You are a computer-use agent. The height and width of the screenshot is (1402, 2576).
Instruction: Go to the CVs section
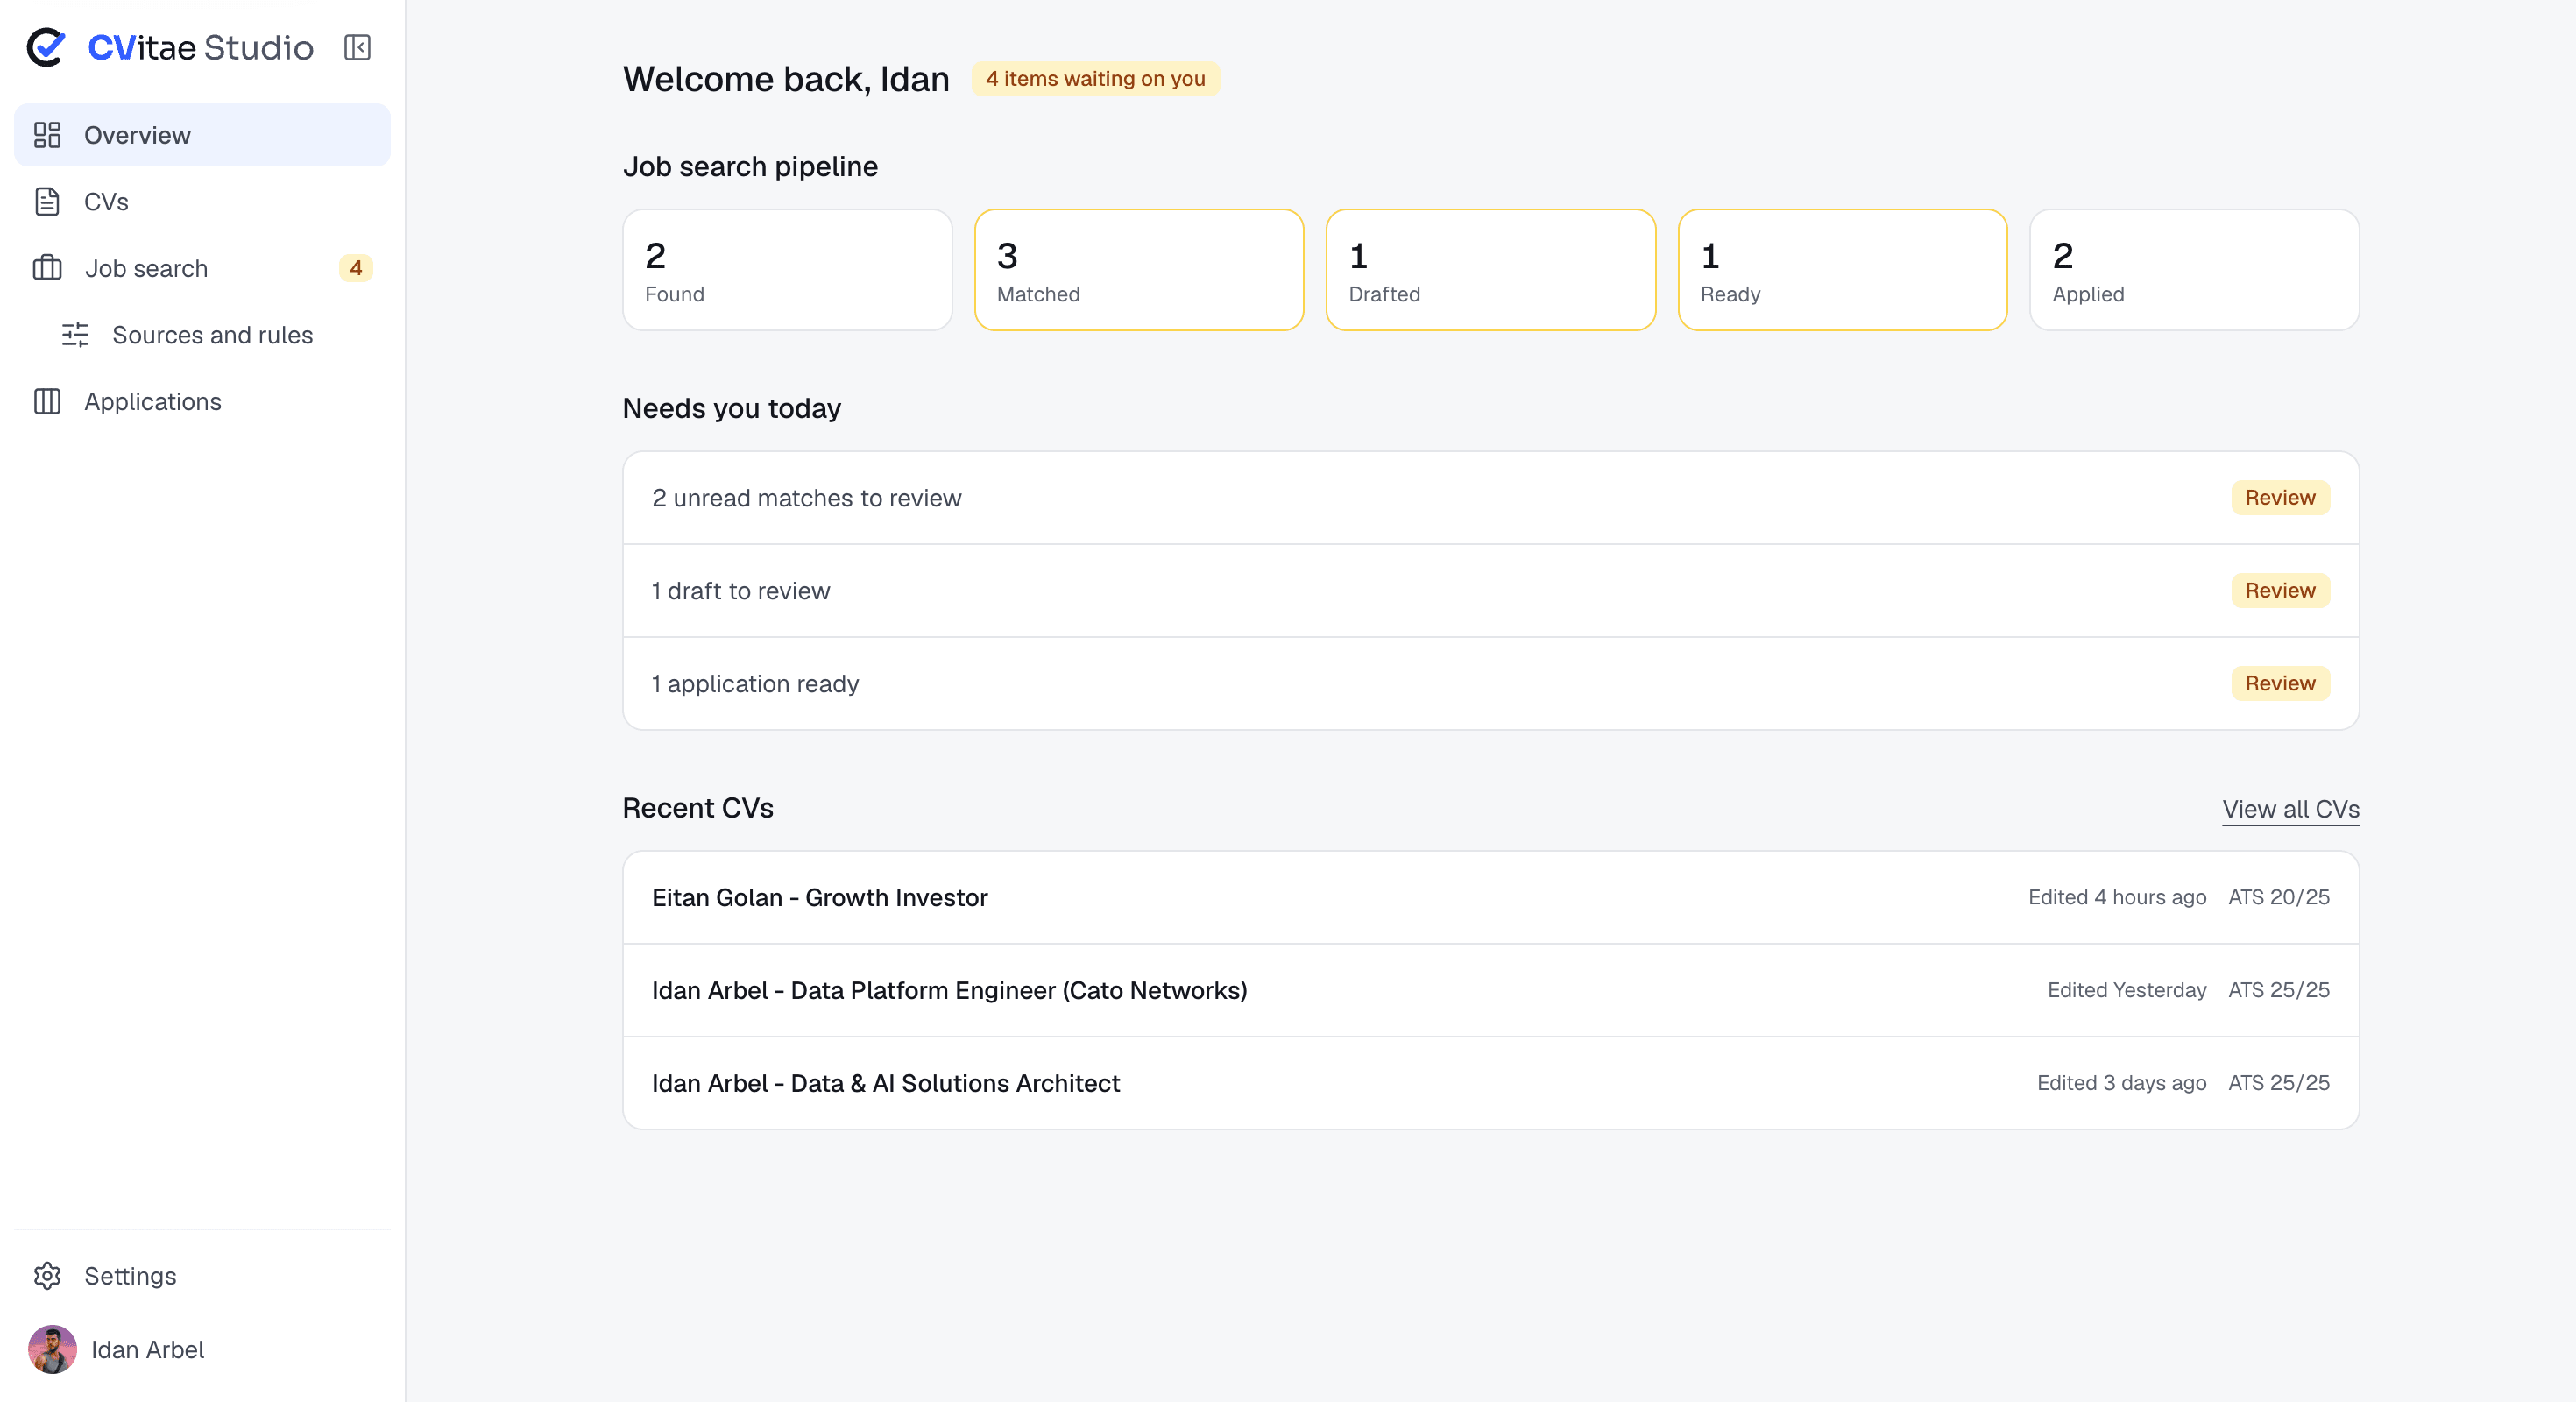click(202, 201)
